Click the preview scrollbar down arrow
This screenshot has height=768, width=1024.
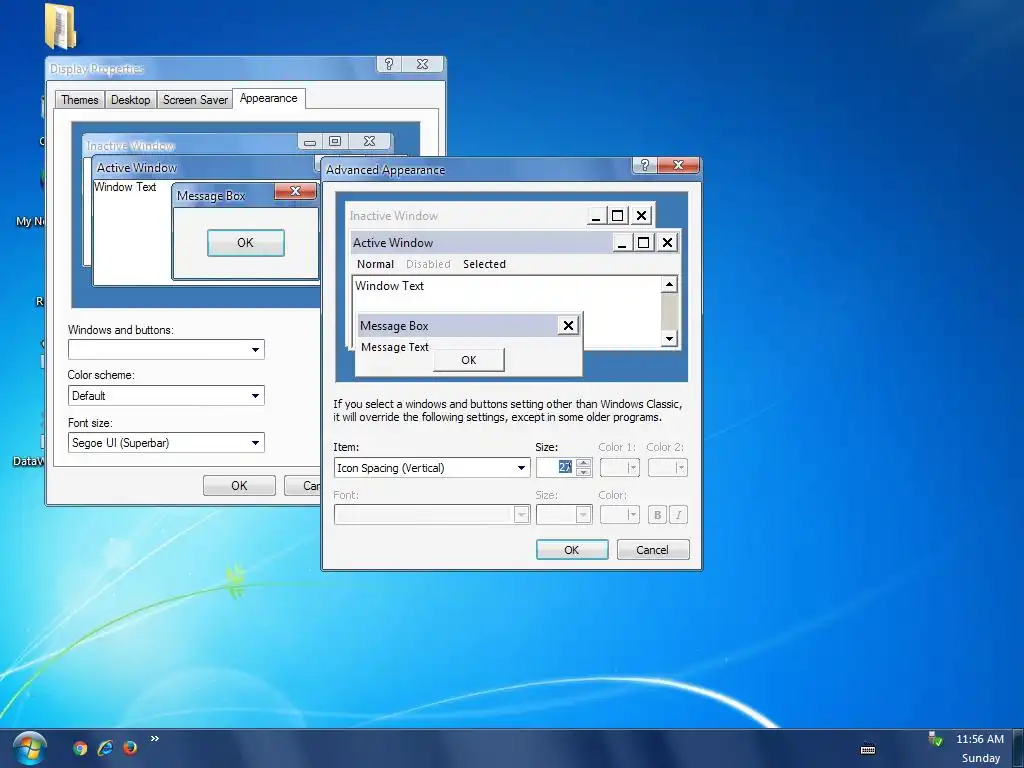(669, 338)
